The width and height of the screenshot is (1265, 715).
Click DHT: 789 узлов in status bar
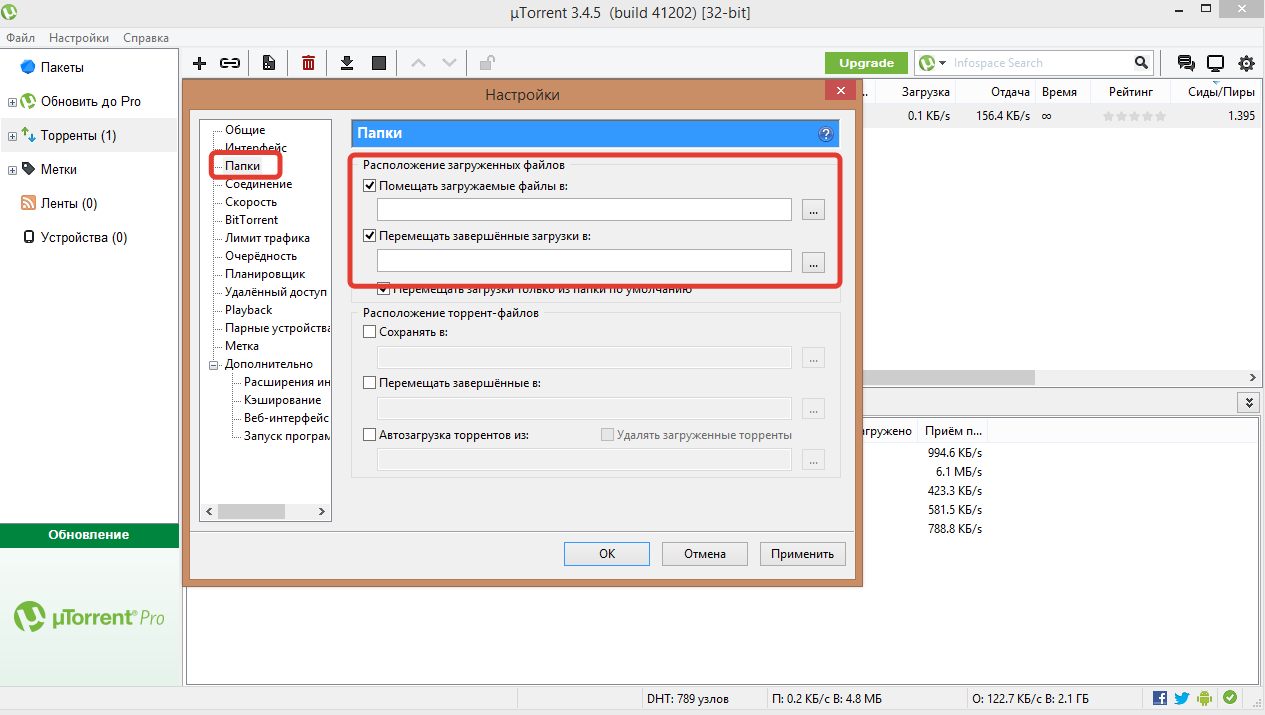688,698
